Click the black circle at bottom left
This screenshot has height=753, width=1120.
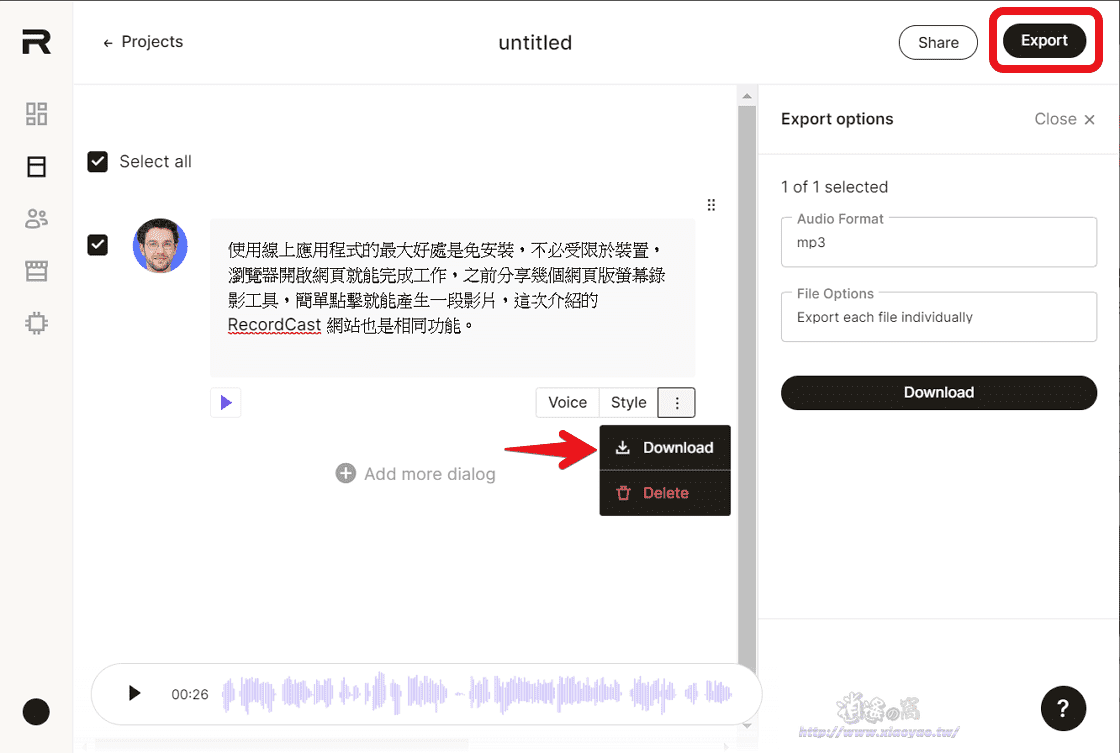point(35,711)
